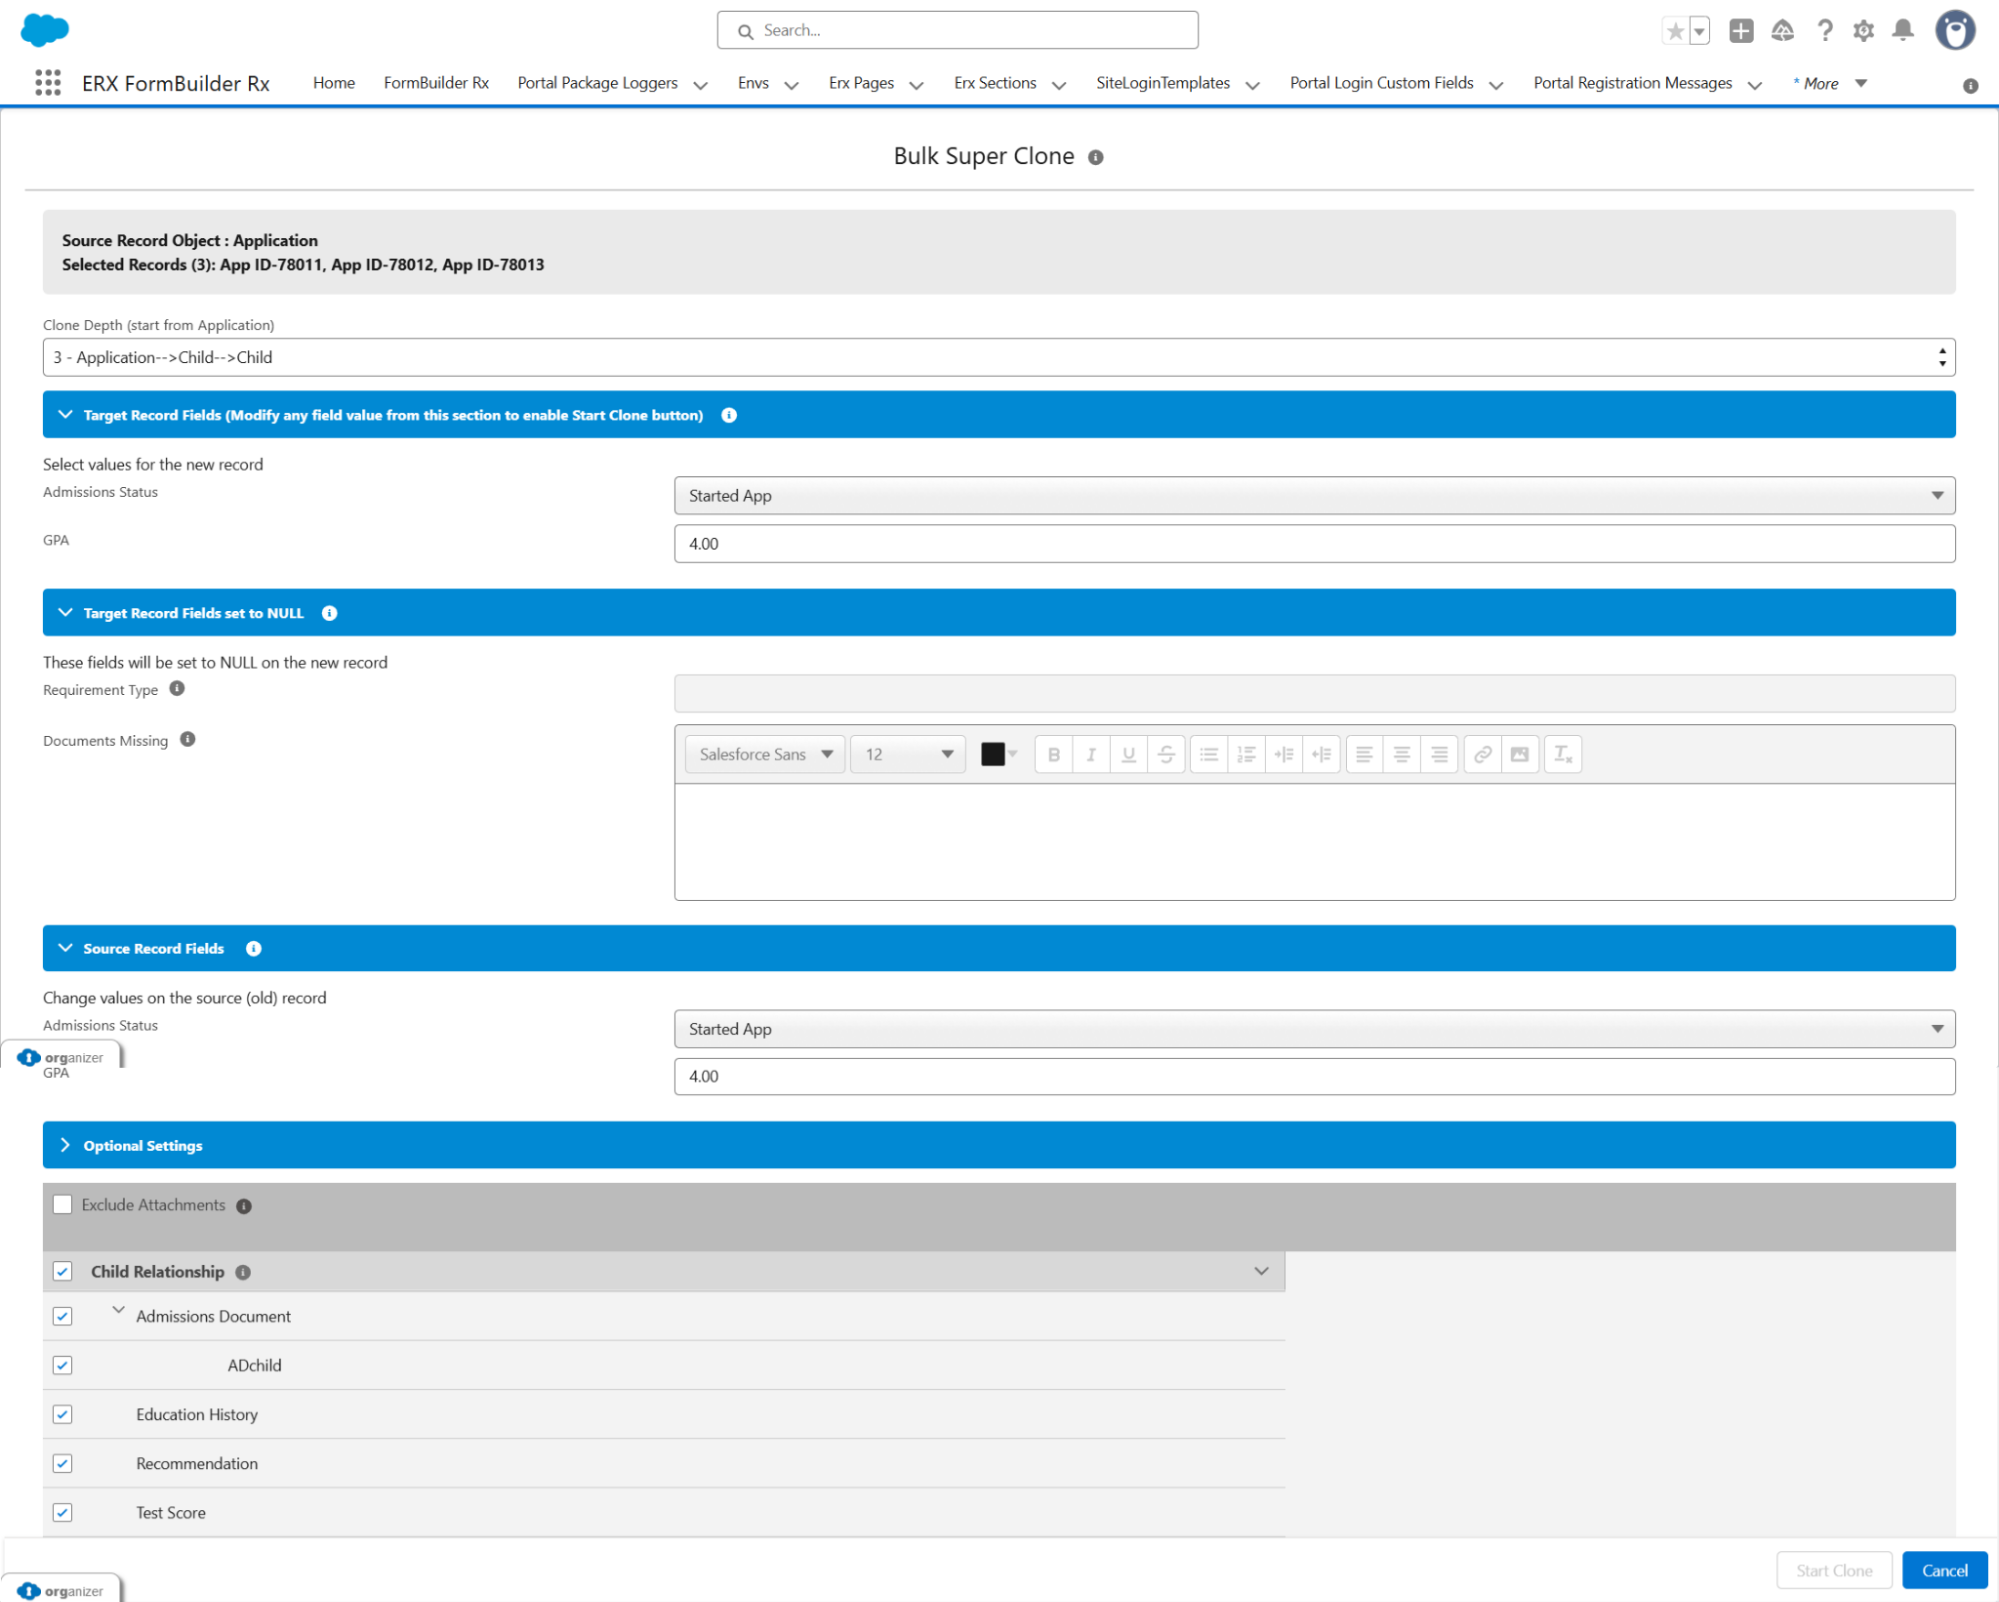Uncheck the Education History checkbox
The image size is (1999, 1602).
click(x=63, y=1414)
